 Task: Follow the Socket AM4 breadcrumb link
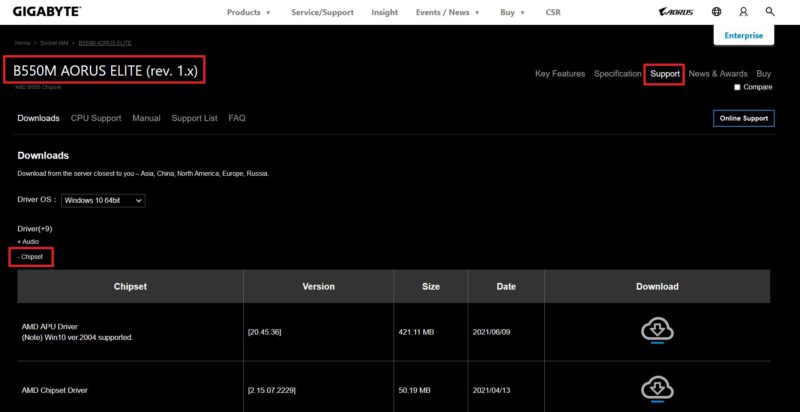click(x=54, y=43)
